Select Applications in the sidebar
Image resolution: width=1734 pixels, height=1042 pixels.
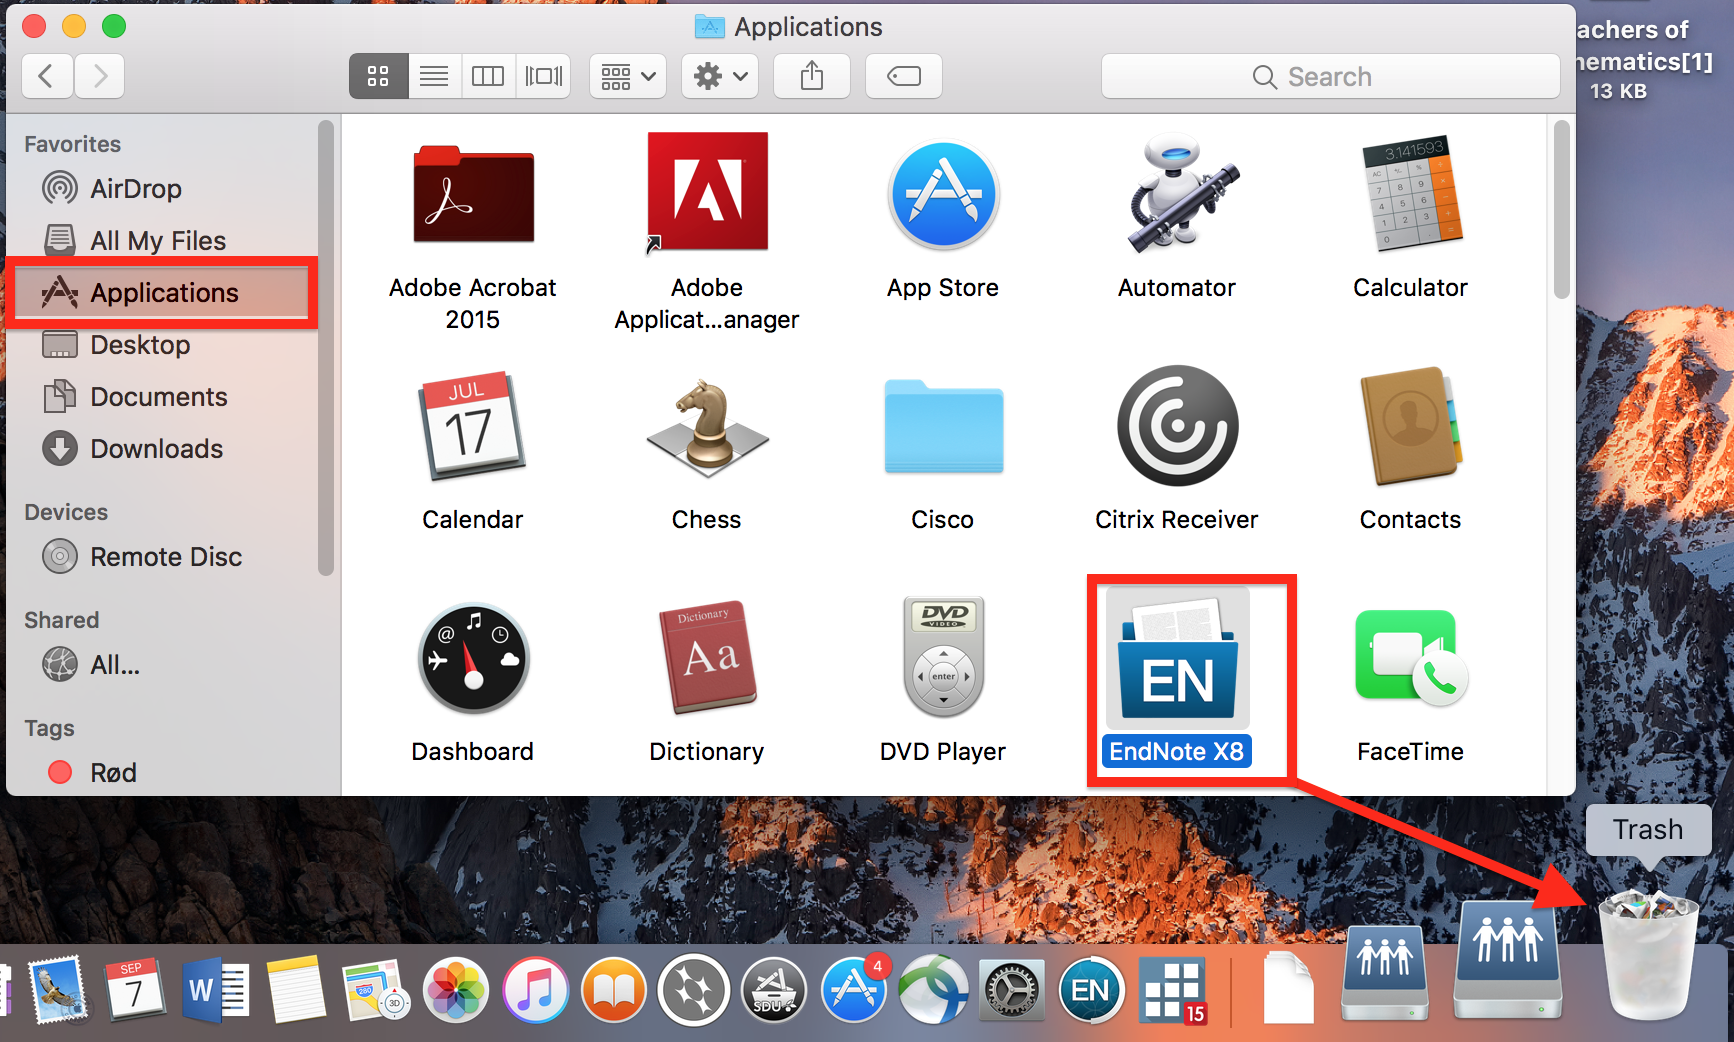click(162, 292)
